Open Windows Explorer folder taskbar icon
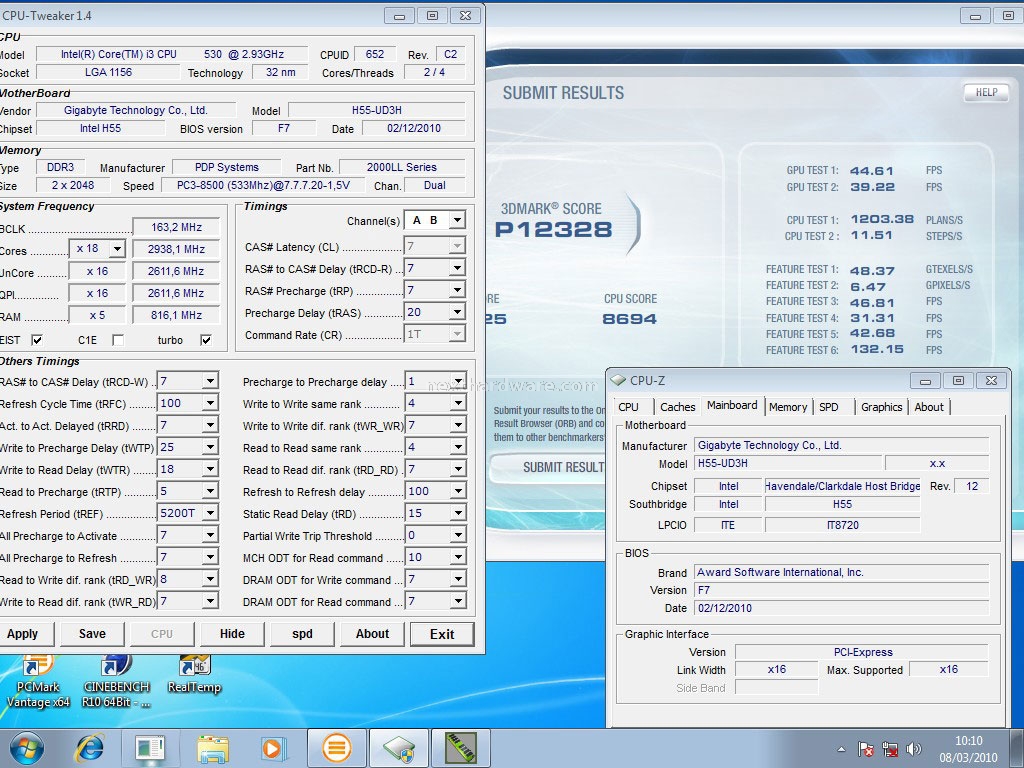 [213, 748]
